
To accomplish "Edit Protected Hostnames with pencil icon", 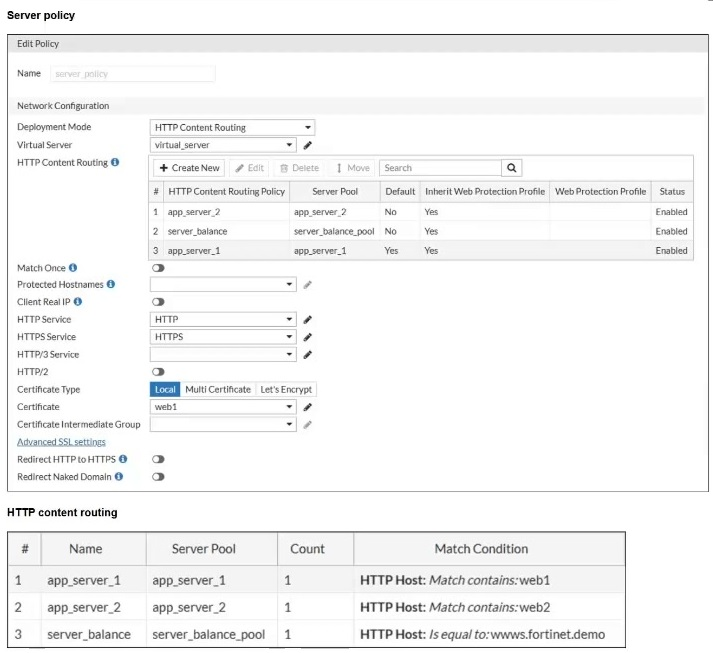I will coord(307,285).
